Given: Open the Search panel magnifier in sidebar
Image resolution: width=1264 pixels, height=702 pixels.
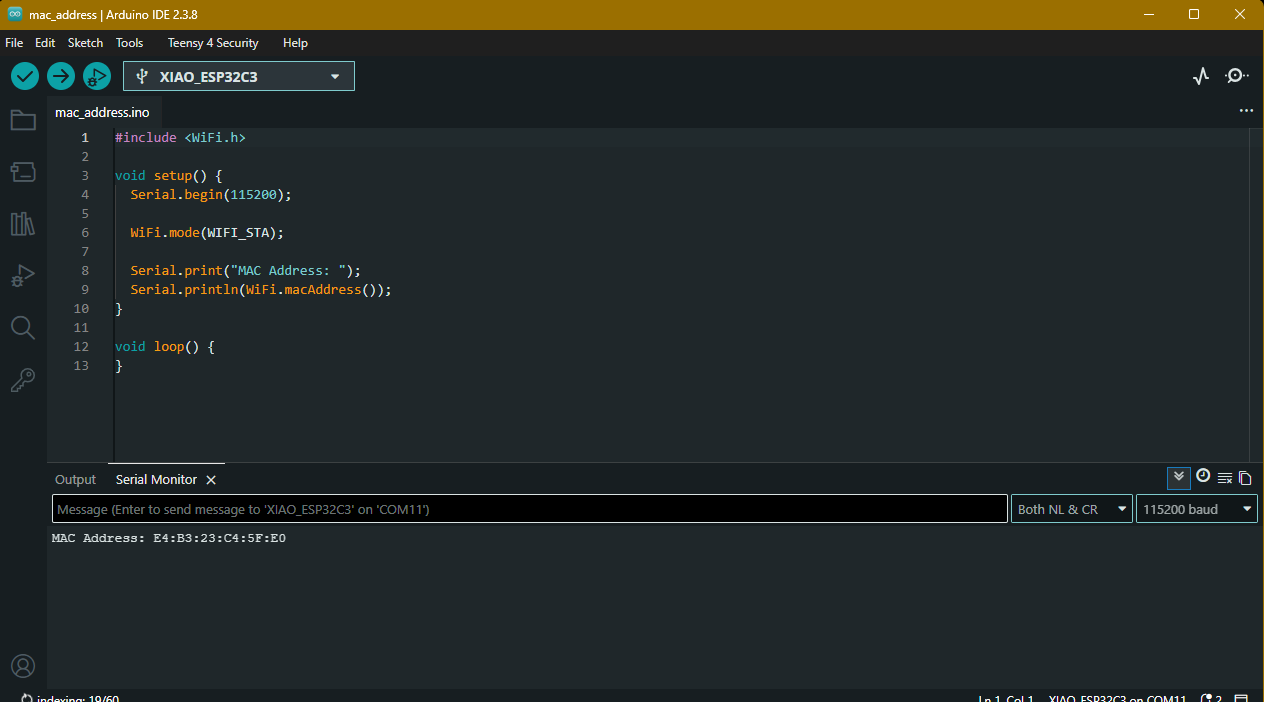Looking at the screenshot, I should click(23, 328).
